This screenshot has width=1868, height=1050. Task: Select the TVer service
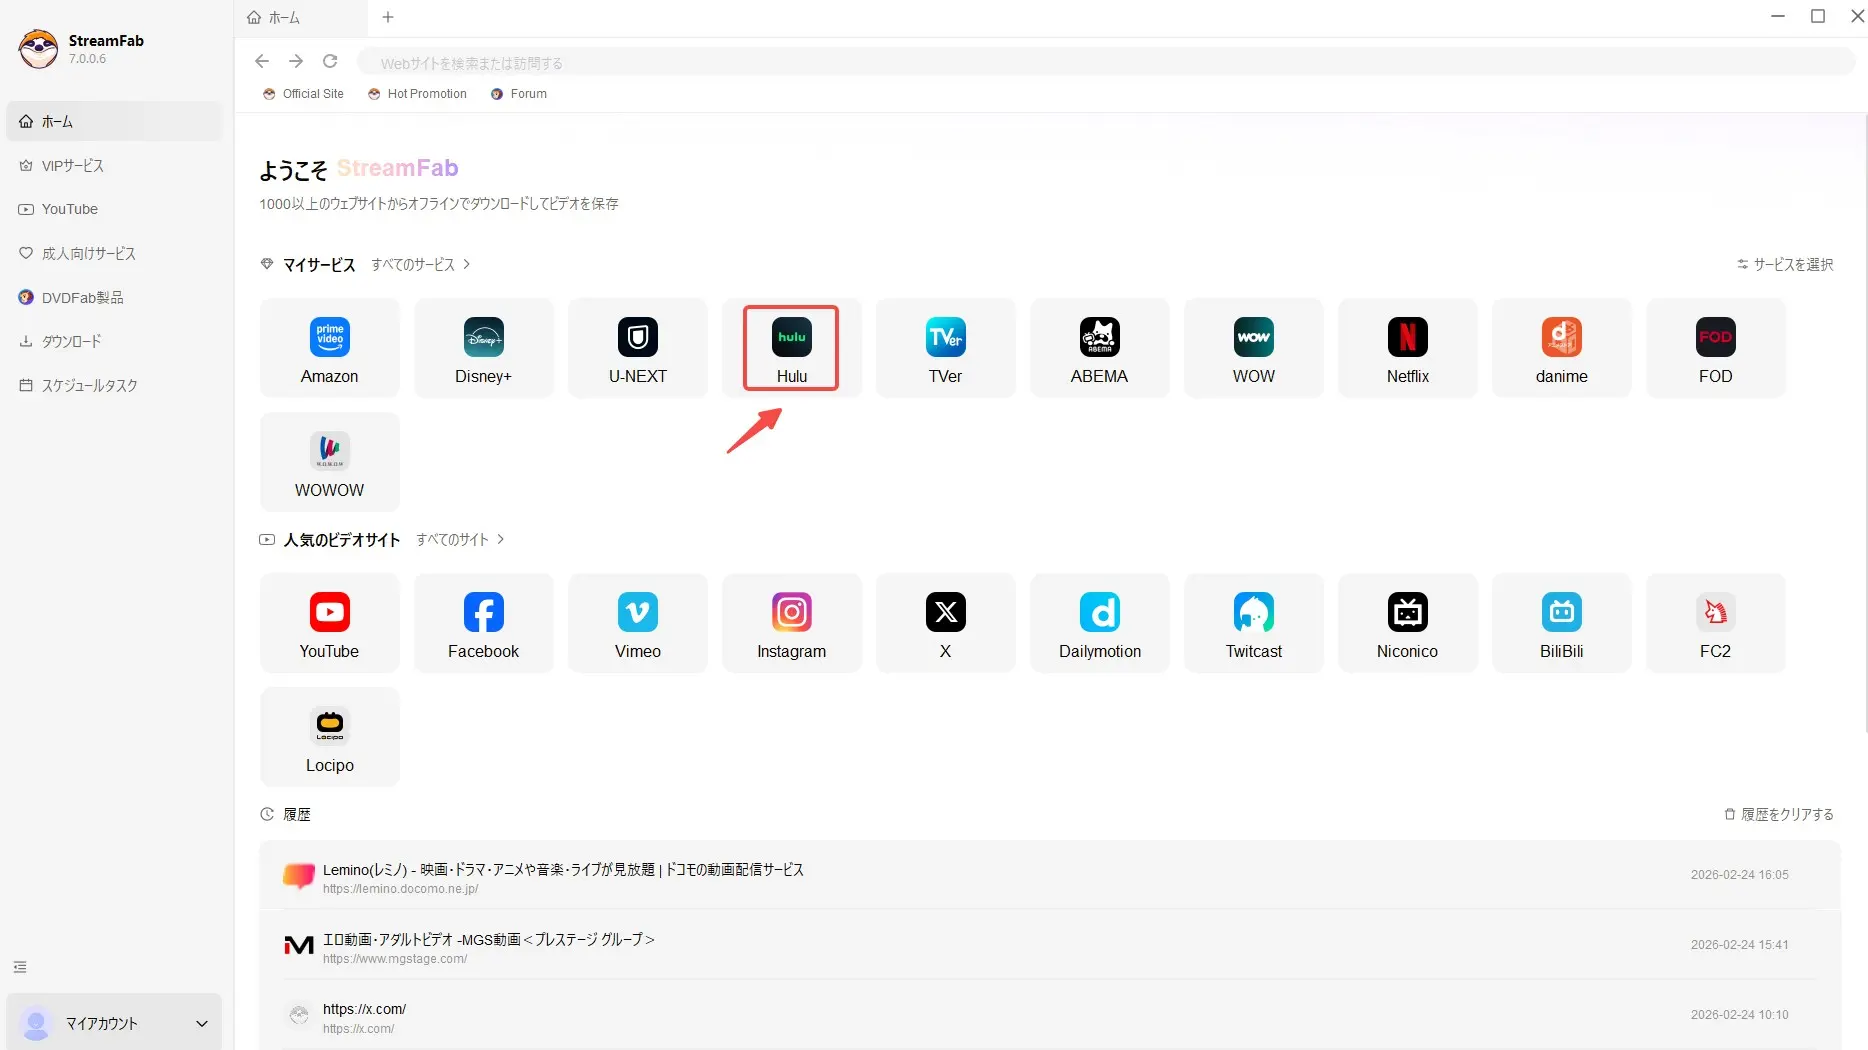point(946,348)
